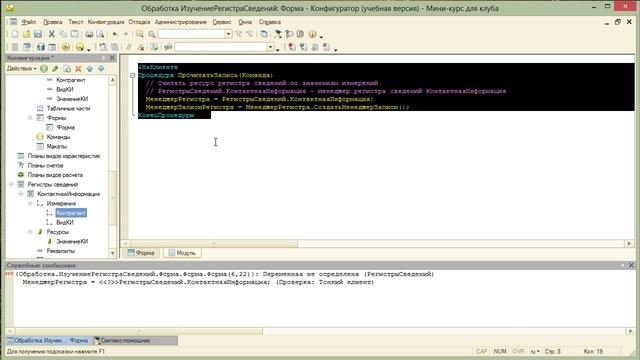Image resolution: width=640 pixels, height=360 pixels.
Task: Click the Copy toolbar icon
Action: click(x=63, y=35)
